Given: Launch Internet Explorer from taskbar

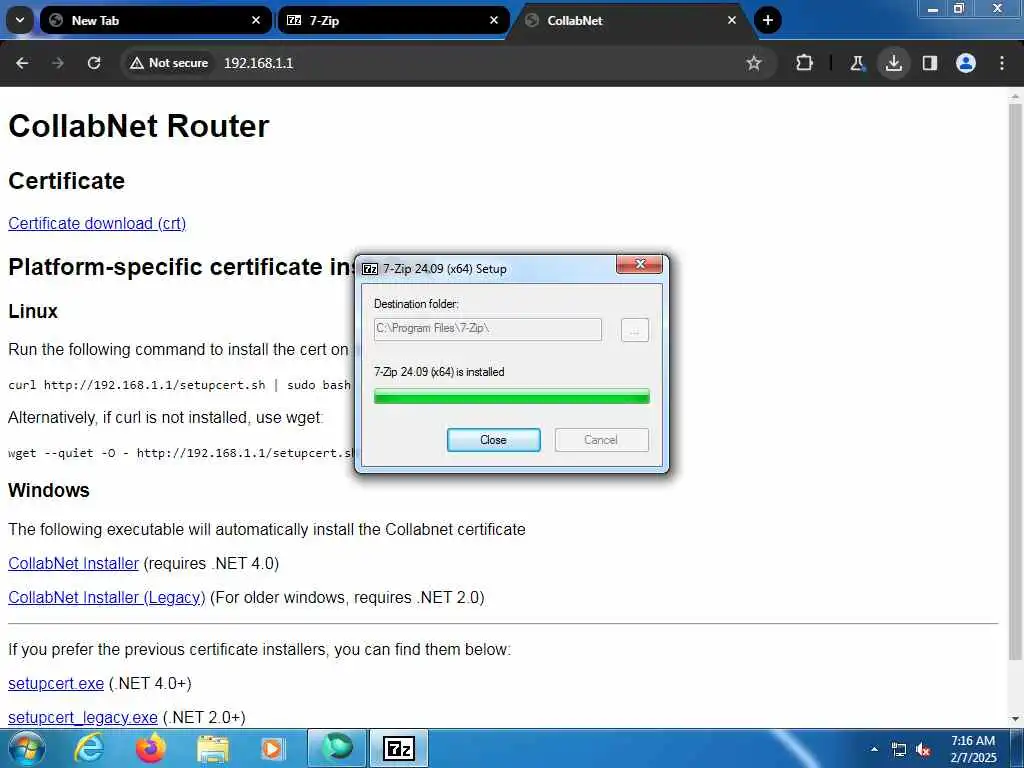Looking at the screenshot, I should click(x=88, y=748).
